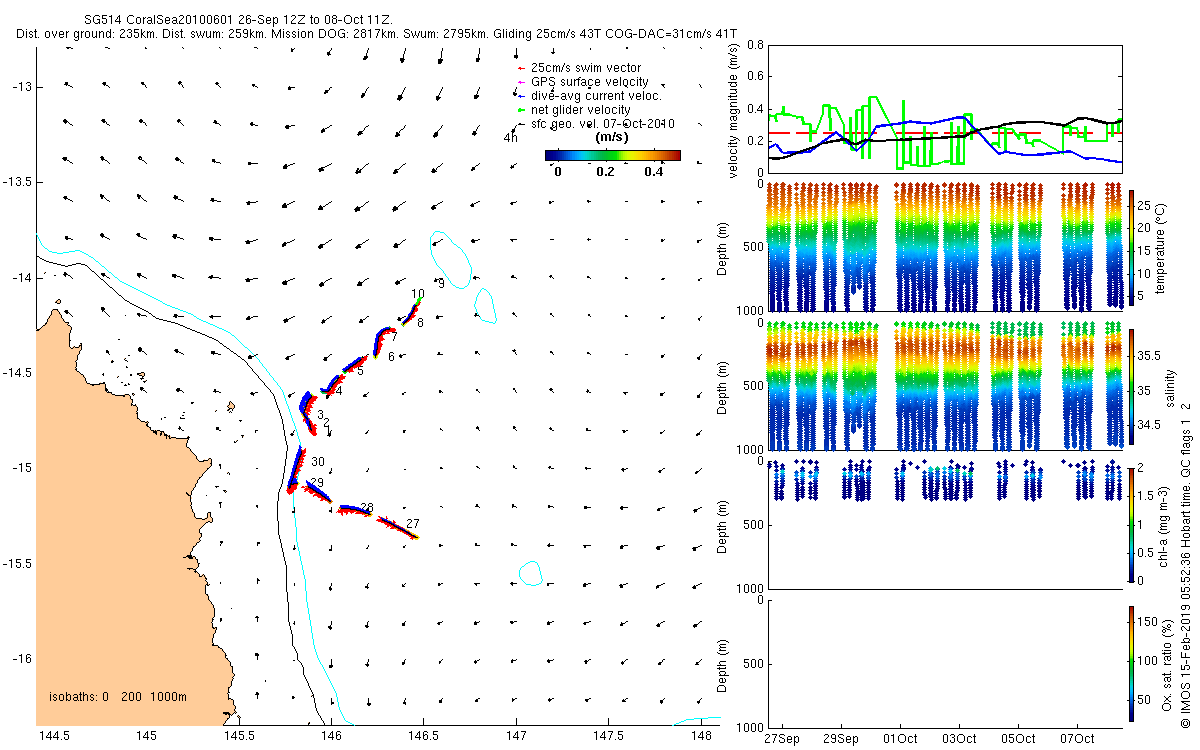This screenshot has height=750, width=1200.
Task: Click latitude tick '-15.5' on map axis
Action: [16, 564]
